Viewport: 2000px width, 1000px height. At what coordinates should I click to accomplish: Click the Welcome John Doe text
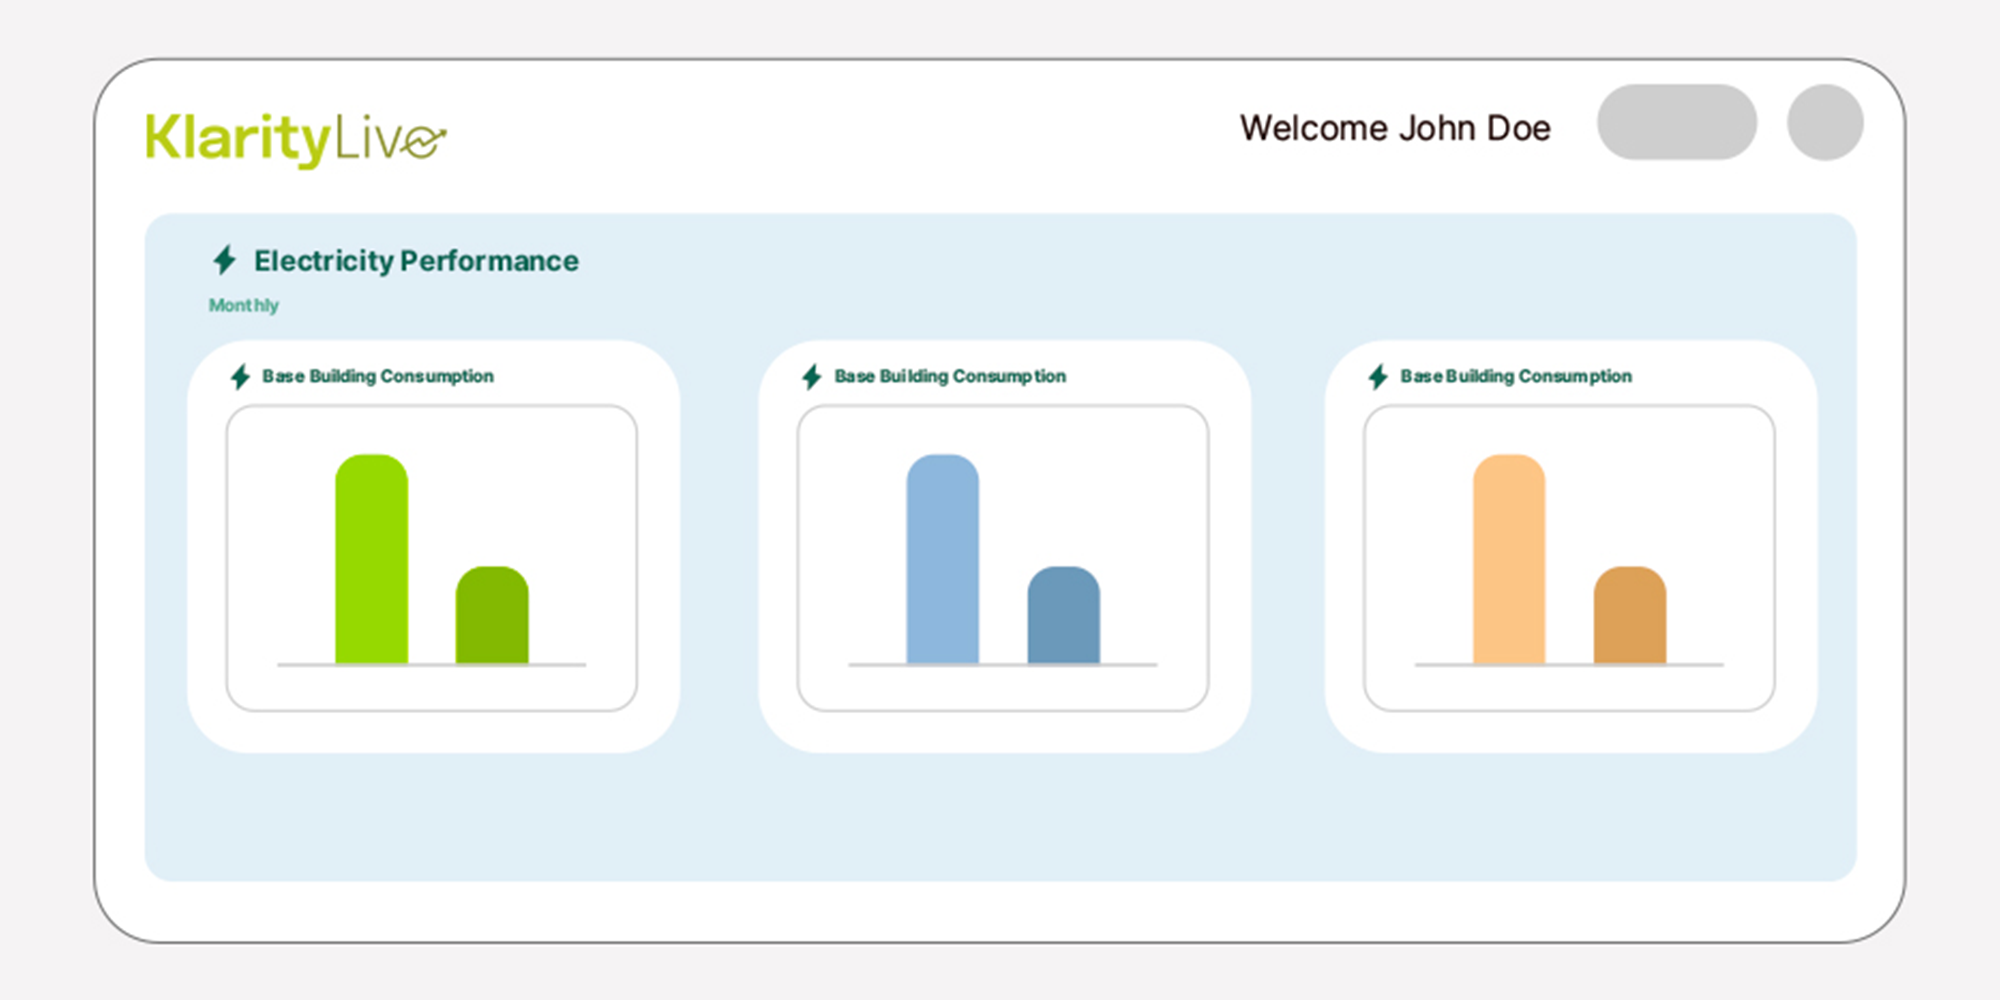pos(1395,128)
